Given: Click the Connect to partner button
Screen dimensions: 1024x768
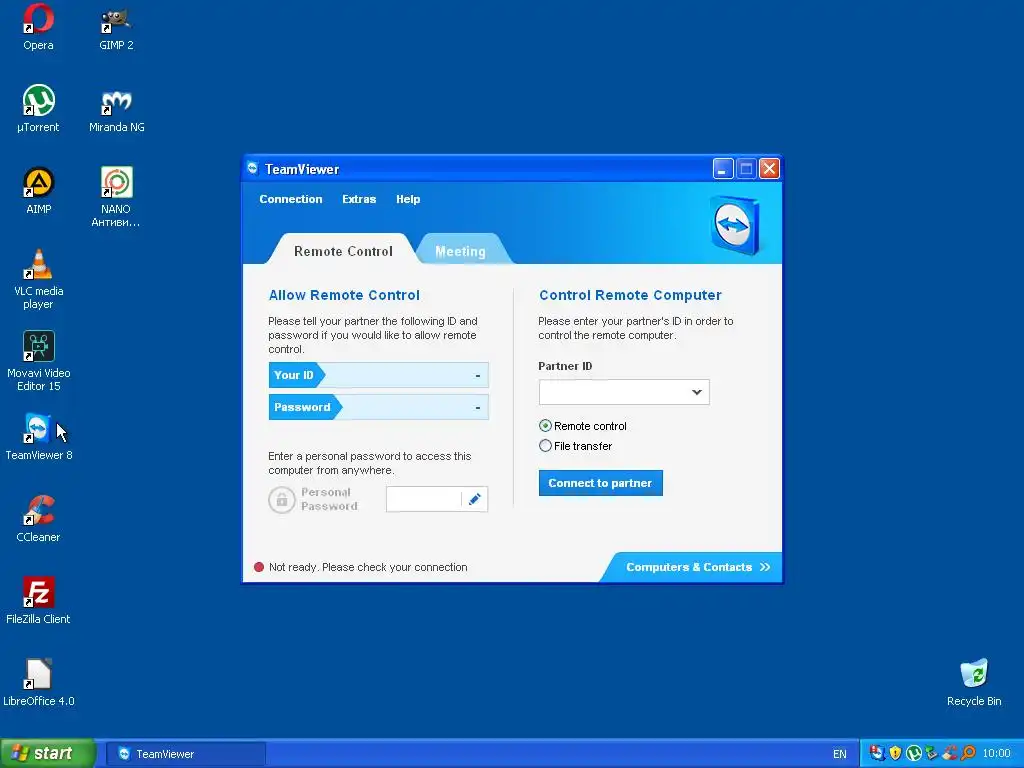Looking at the screenshot, I should (x=600, y=483).
